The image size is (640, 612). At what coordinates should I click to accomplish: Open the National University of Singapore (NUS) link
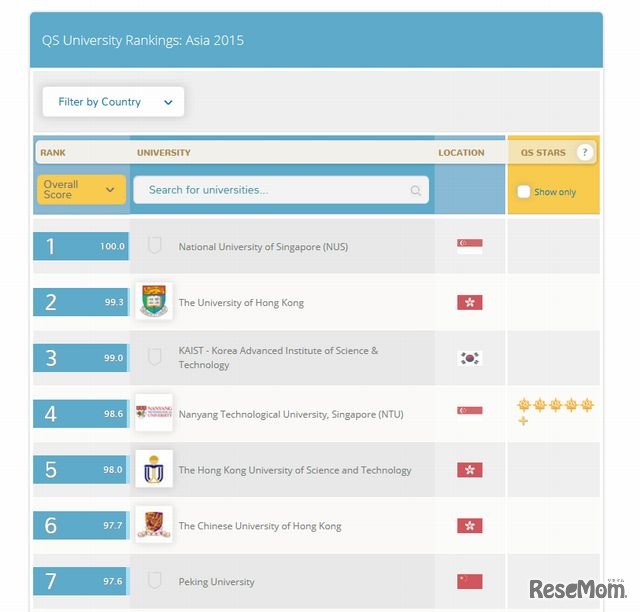click(x=263, y=247)
